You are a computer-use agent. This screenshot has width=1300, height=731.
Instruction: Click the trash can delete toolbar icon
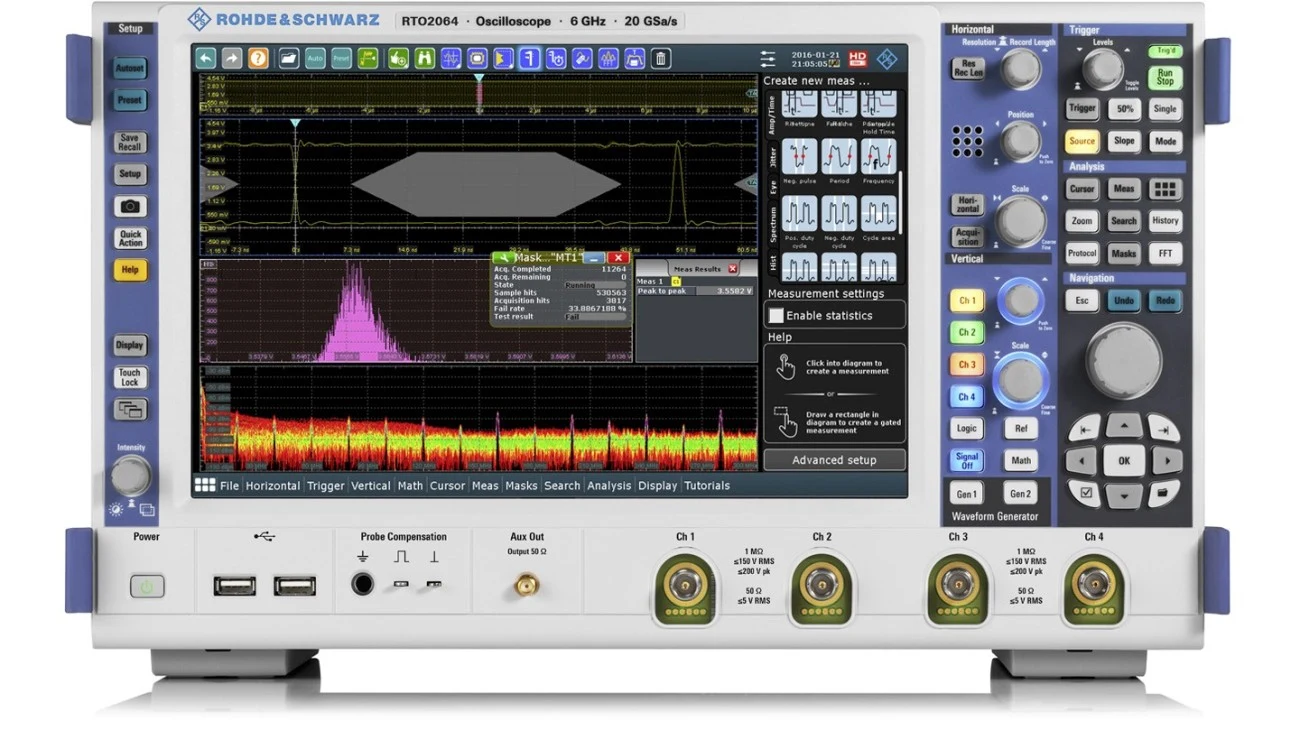point(660,59)
